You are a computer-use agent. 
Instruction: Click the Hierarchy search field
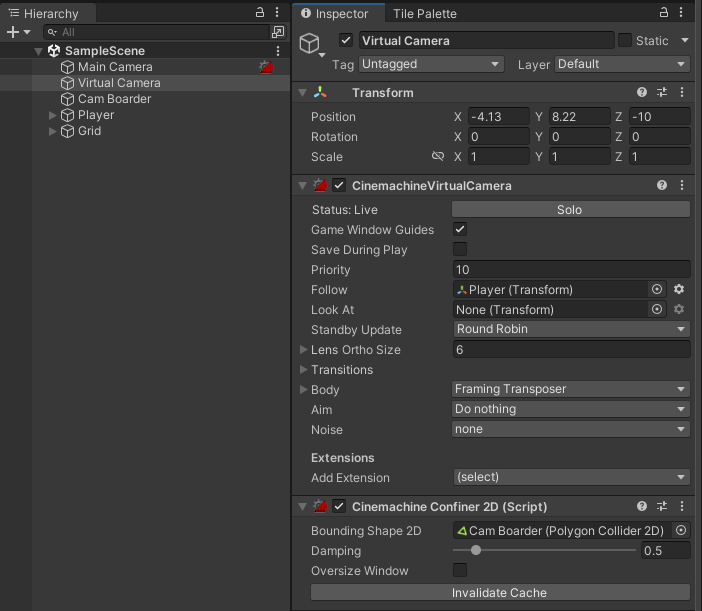tap(157, 32)
